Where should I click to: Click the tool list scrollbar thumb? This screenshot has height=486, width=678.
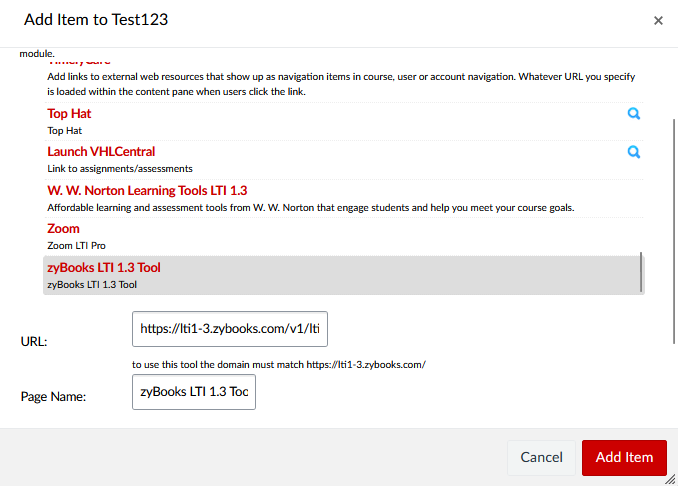[641, 272]
